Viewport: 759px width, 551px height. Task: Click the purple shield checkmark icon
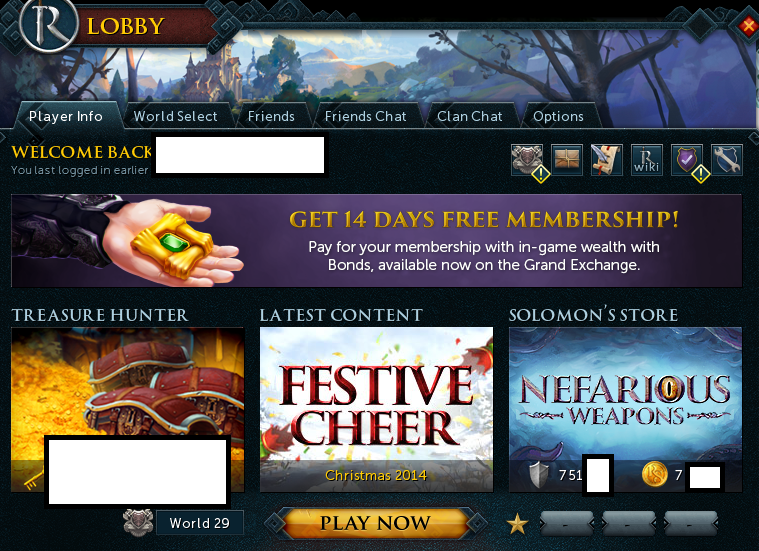(x=686, y=159)
